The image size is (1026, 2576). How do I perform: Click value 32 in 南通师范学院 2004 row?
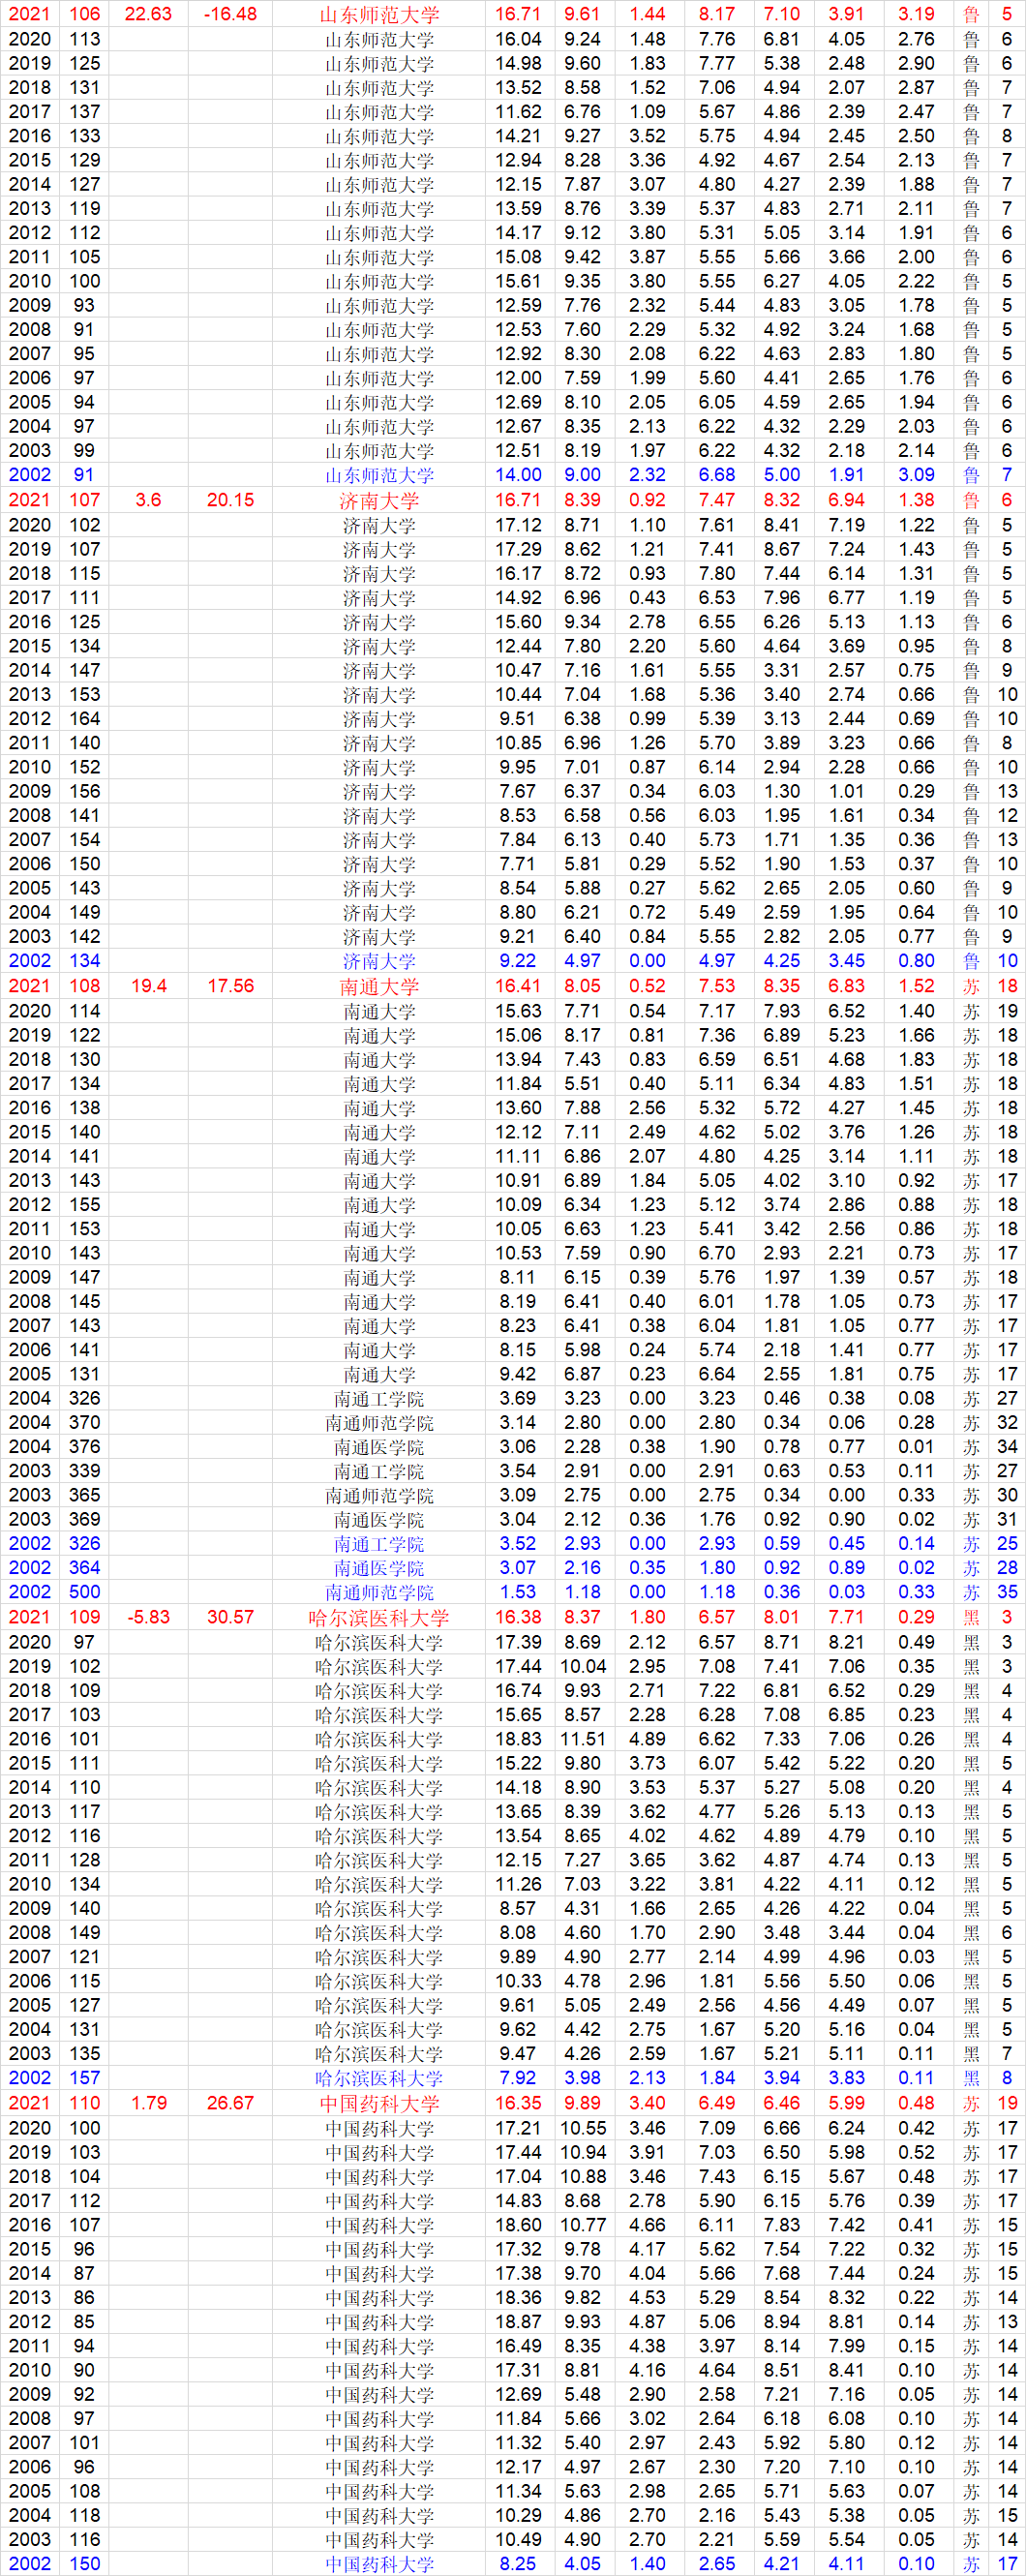(x=1007, y=1422)
